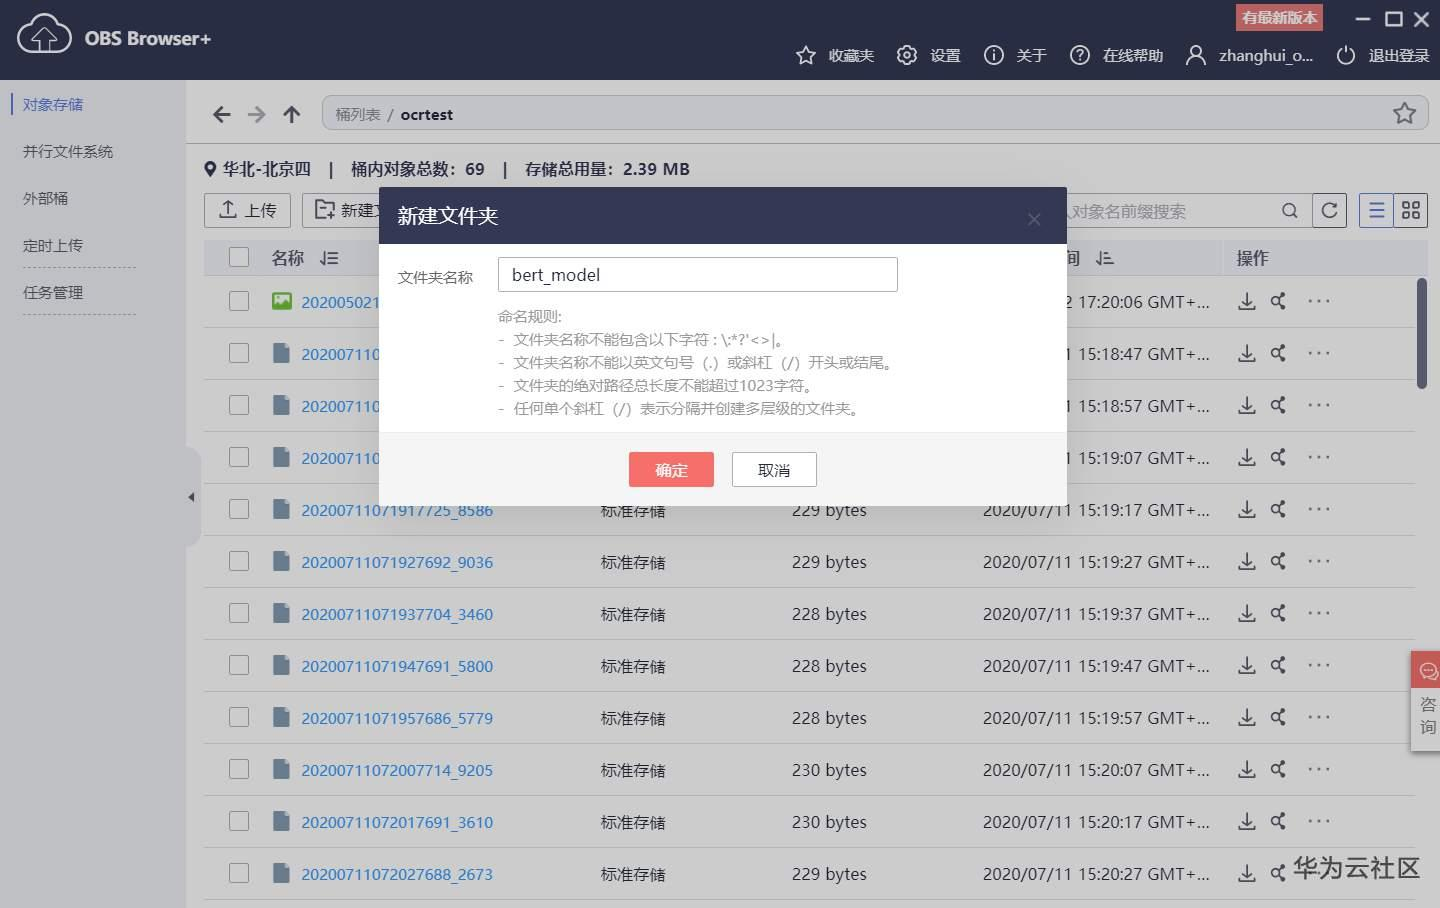Check the 20200711072017691_3610 row checkbox
The height and width of the screenshot is (908, 1440).
(x=239, y=821)
